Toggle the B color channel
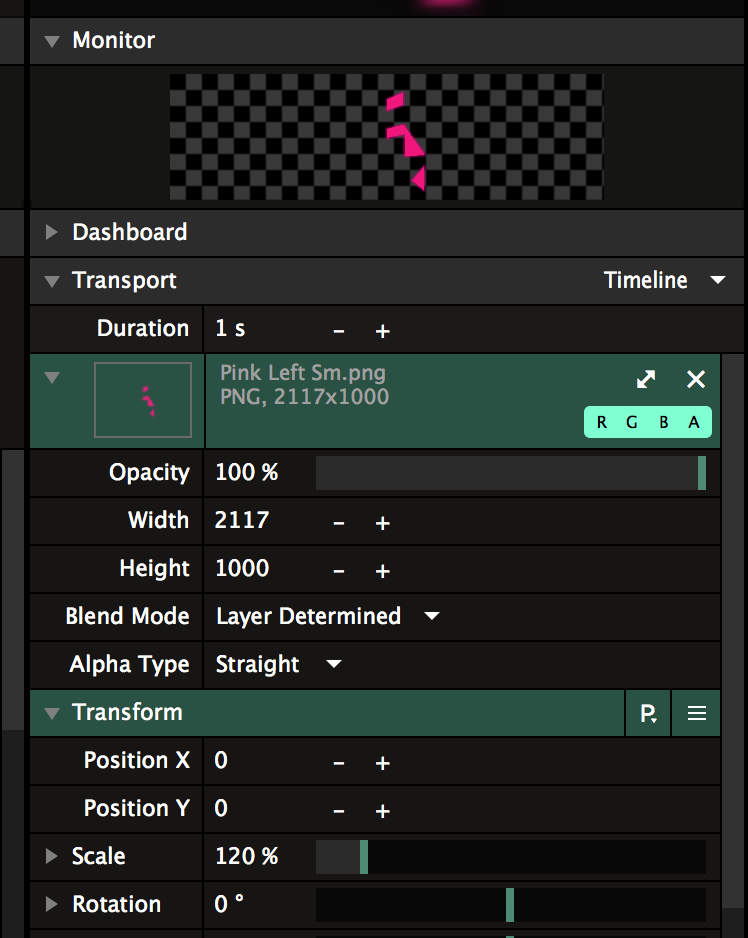 pos(663,422)
